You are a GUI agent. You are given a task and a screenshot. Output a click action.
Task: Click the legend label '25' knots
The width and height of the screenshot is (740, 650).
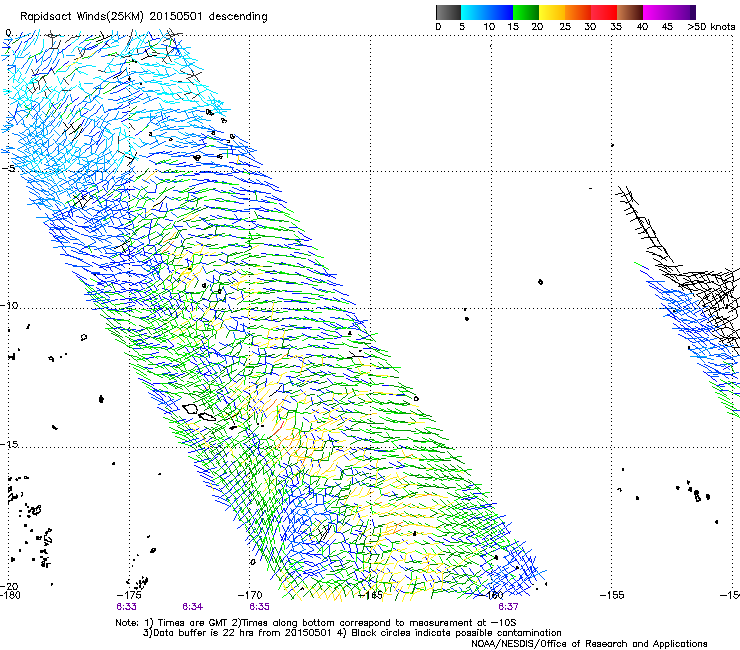click(x=565, y=27)
